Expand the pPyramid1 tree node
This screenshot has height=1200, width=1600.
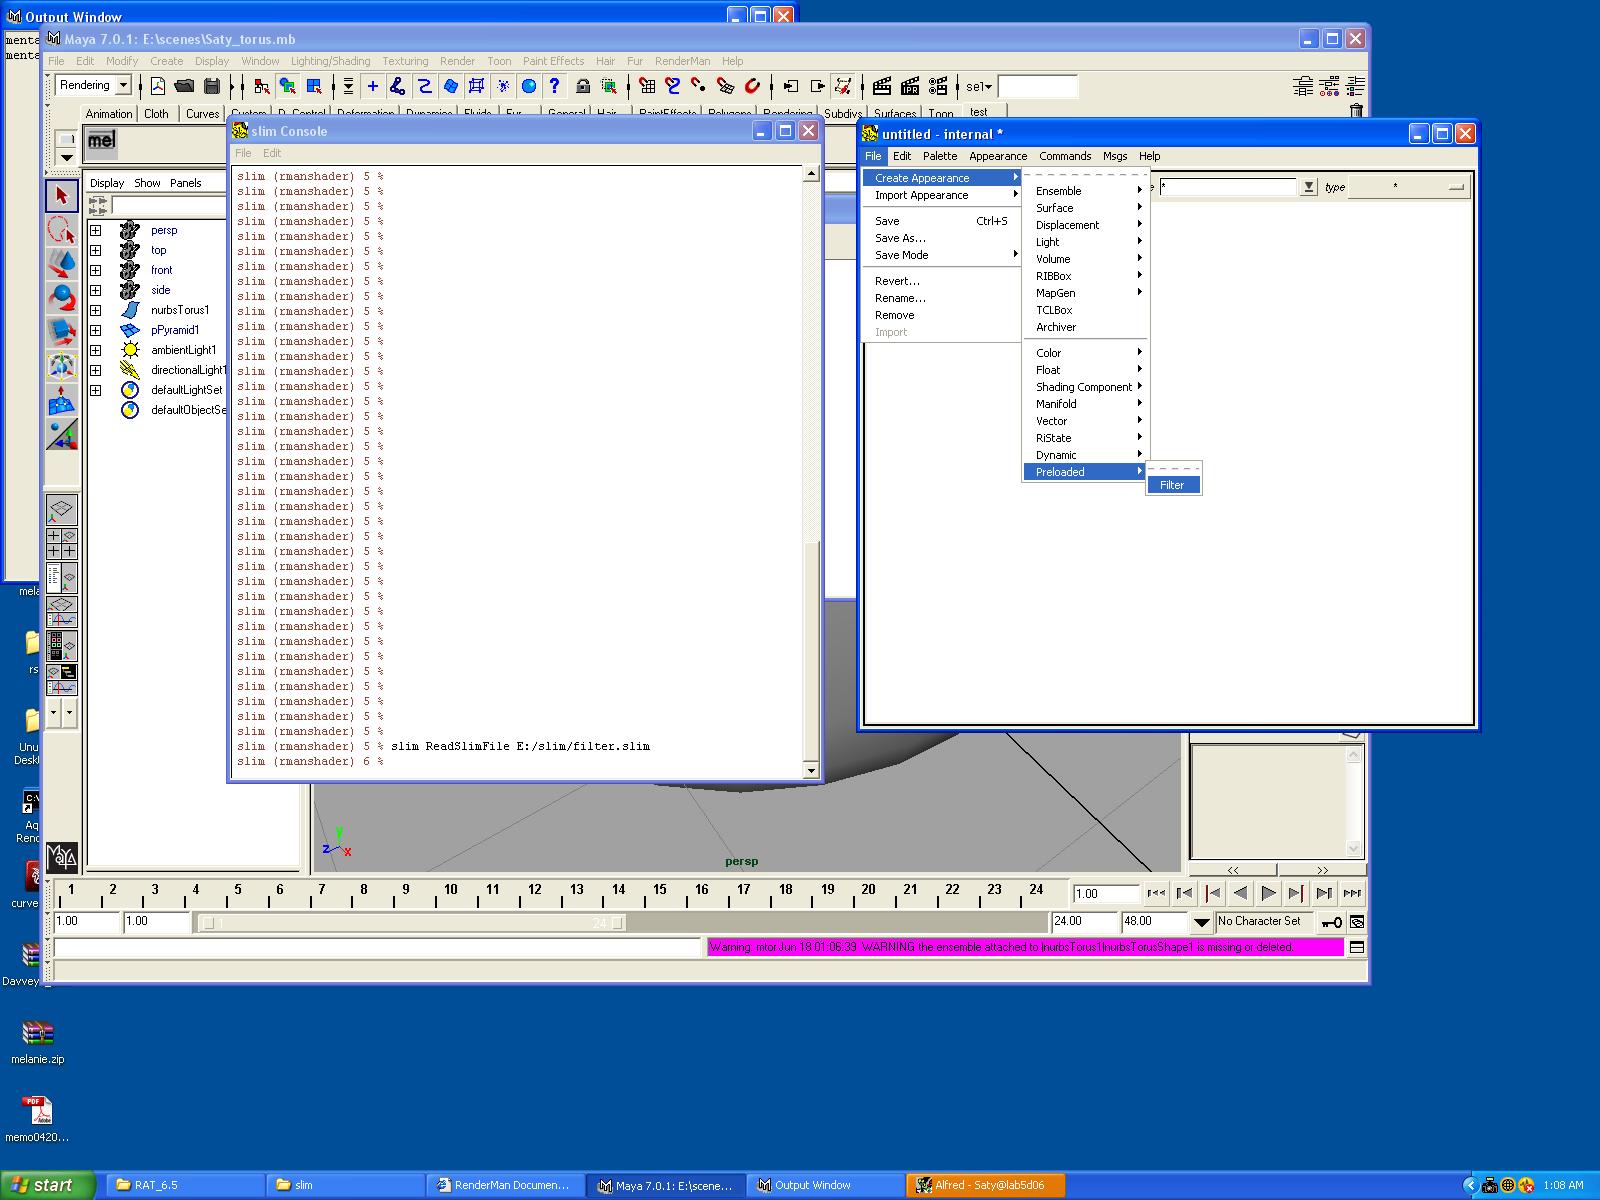96,330
